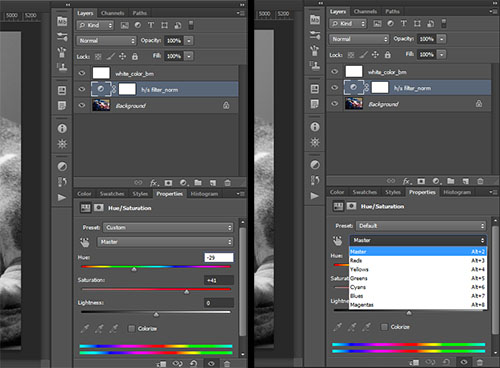This screenshot has height=368, width=500.
Task: Filter for smart objects in left screenshot
Action: pyautogui.click(x=178, y=25)
